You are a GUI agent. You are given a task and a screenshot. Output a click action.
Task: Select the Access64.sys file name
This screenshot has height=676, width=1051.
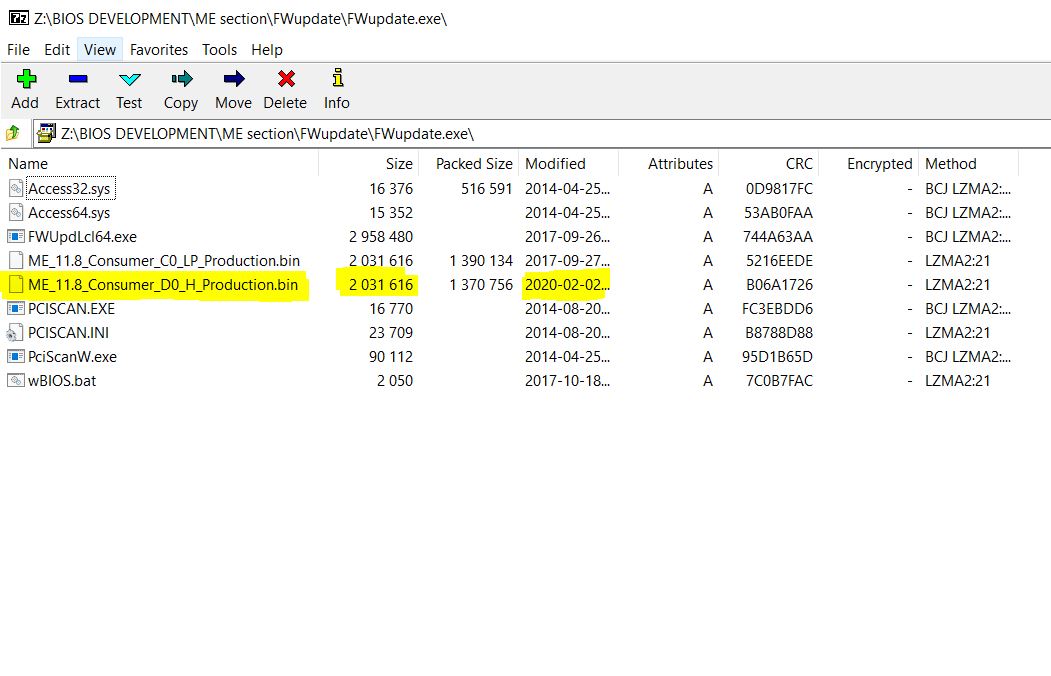(69, 213)
